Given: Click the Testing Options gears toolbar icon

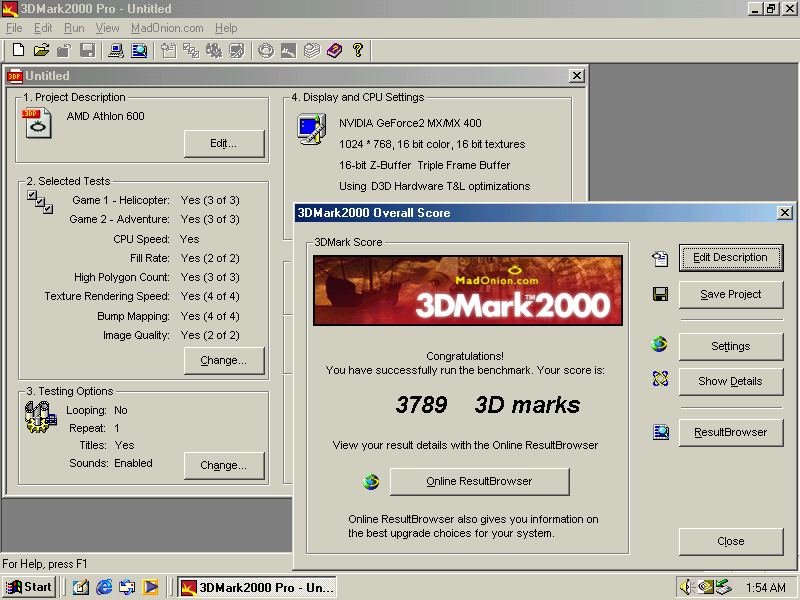Looking at the screenshot, I should coord(214,50).
